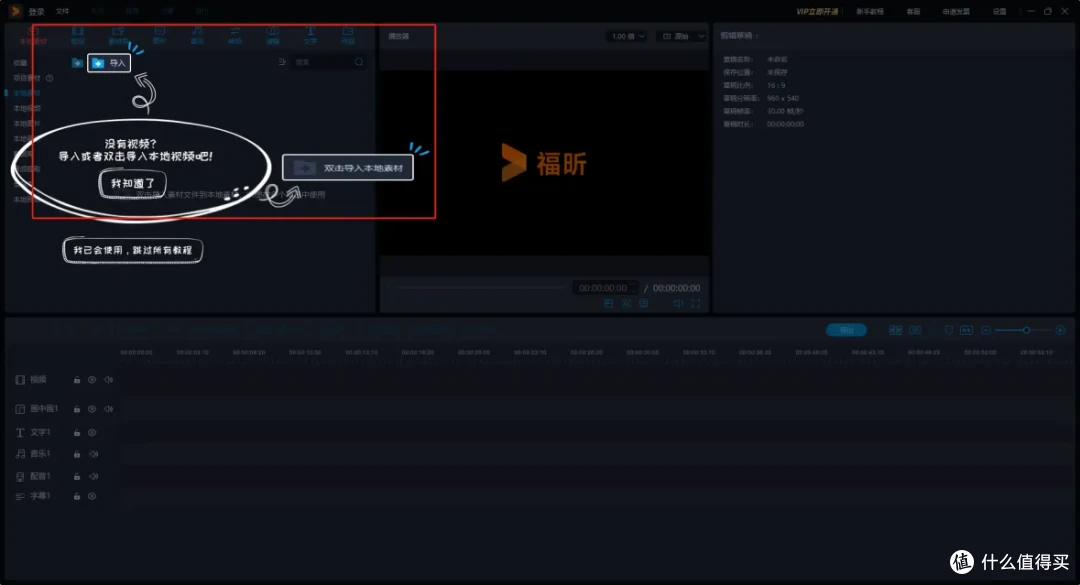Open 申请发票 in the title bar

(956, 12)
